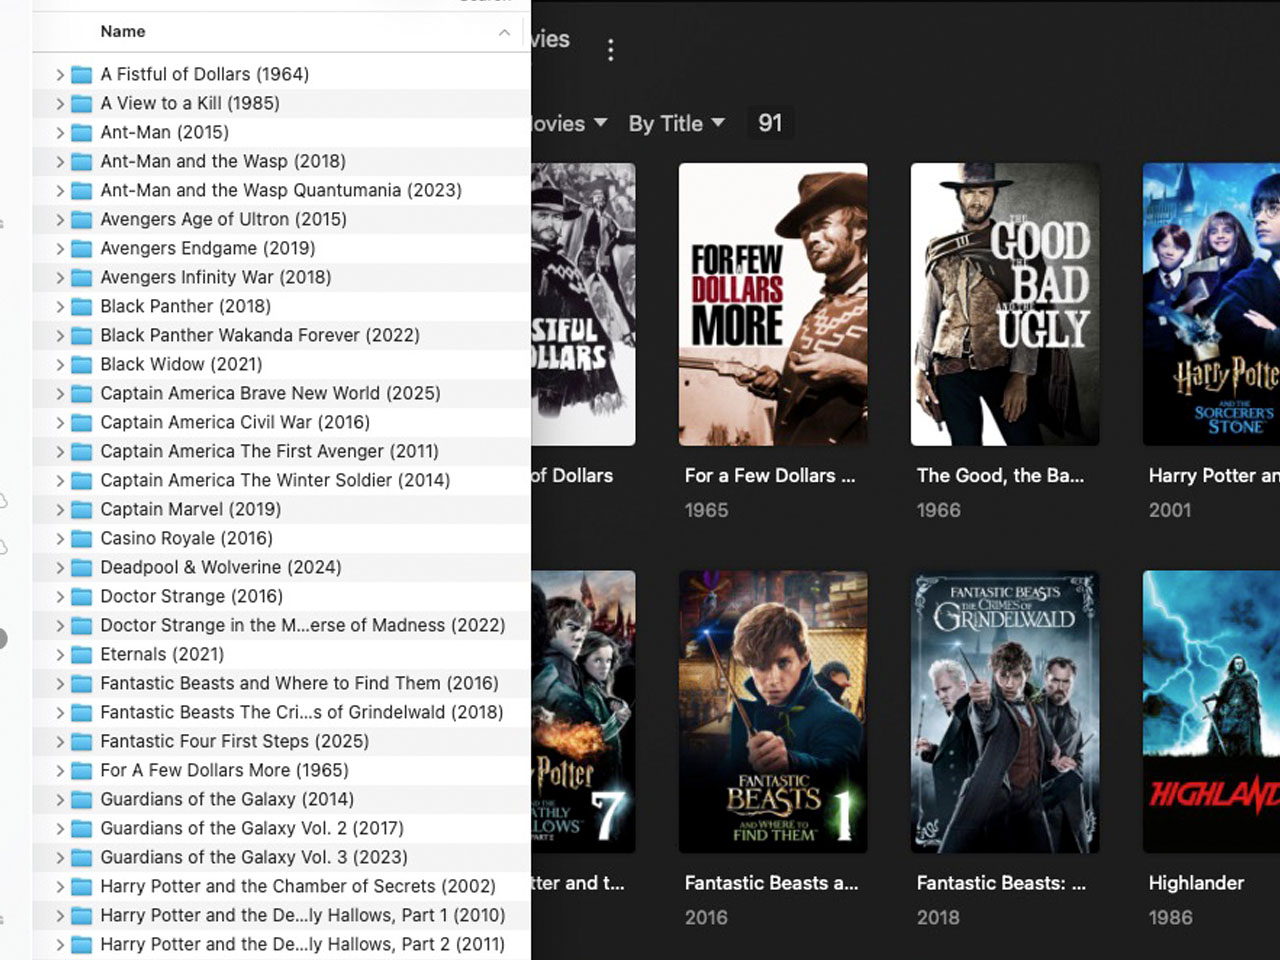Open the By Title sort dropdown

pyautogui.click(x=676, y=124)
